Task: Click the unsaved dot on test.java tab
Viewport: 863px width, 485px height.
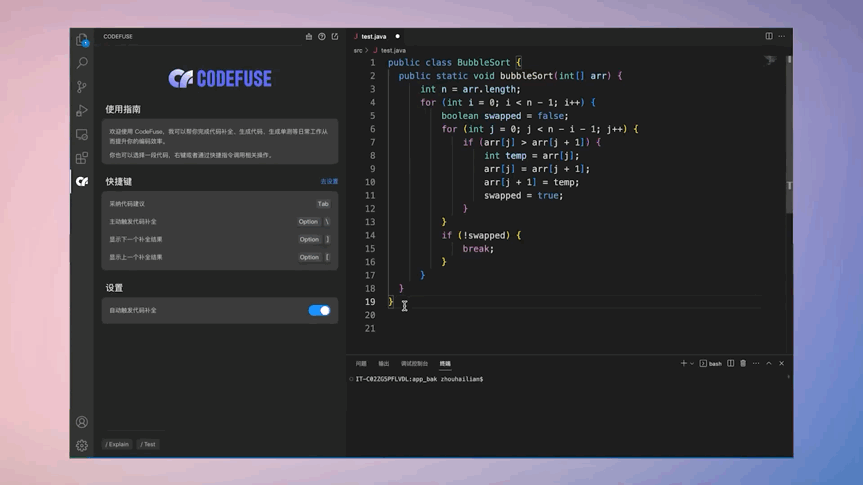Action: (397, 36)
